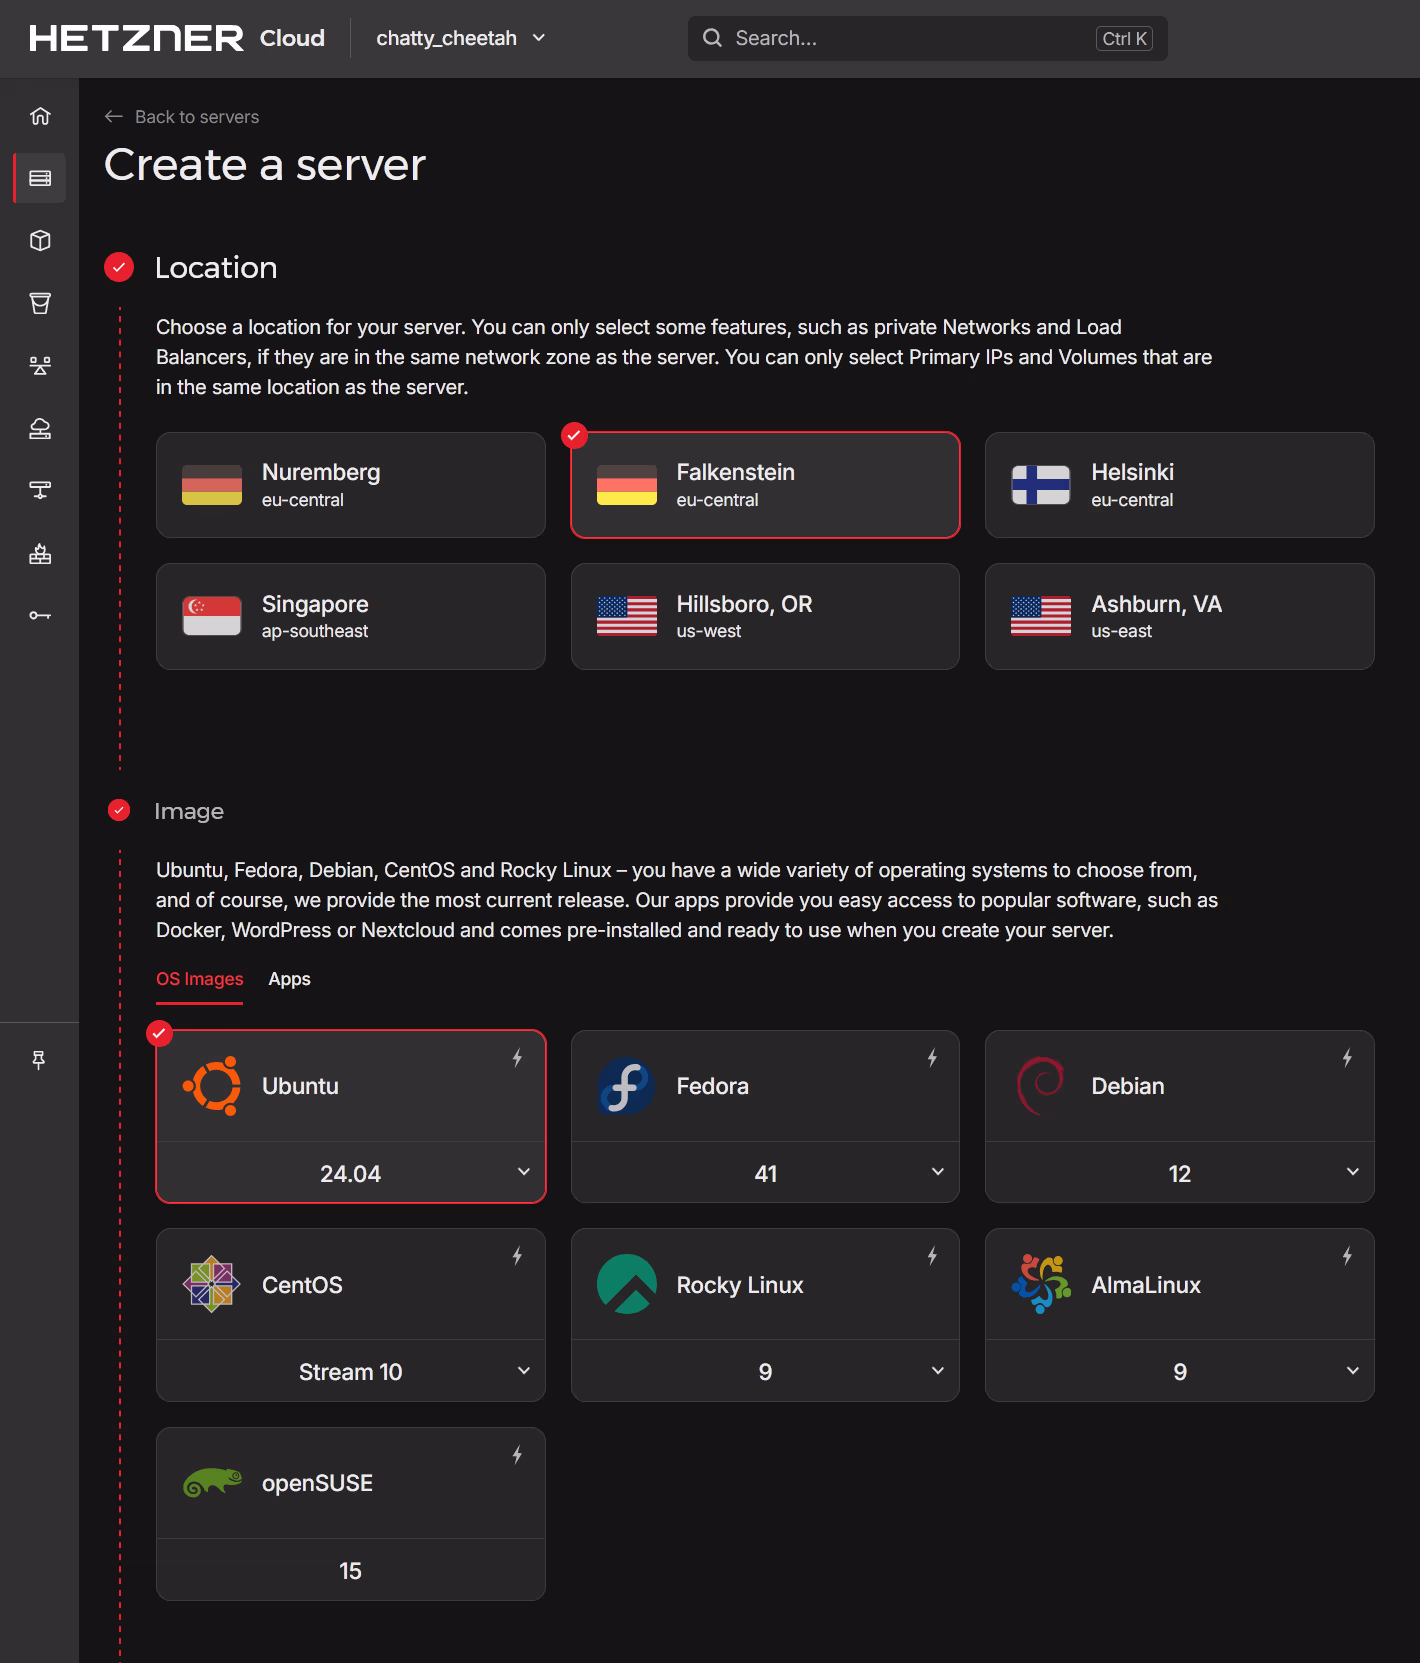This screenshot has width=1420, height=1663.
Task: Select the Singapore ap-southeast location
Action: point(350,616)
